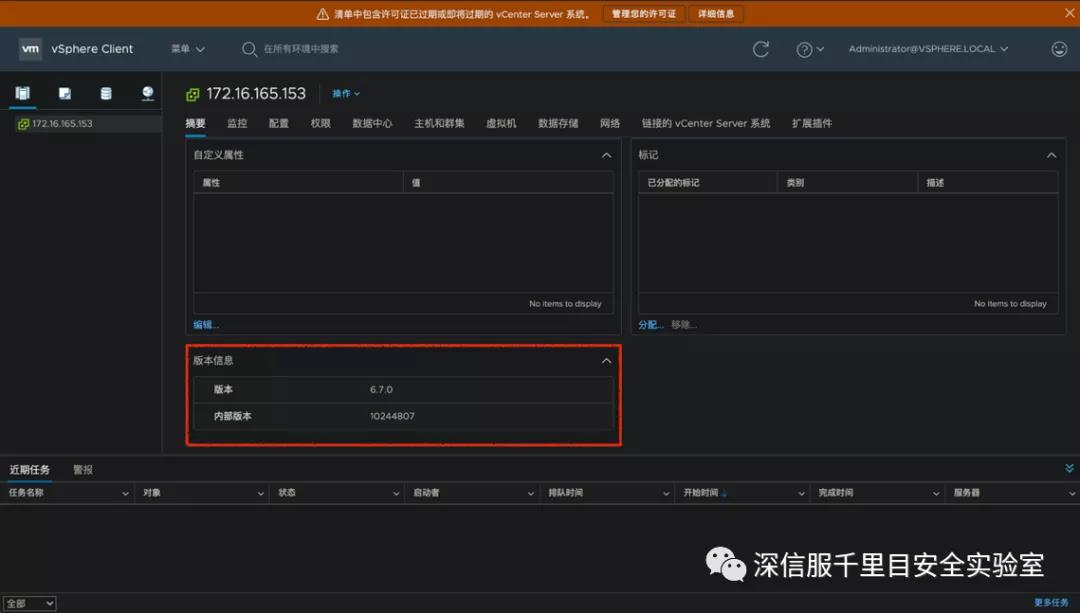Switch to the 主机和群集 tab
Viewport: 1080px width, 613px height.
point(439,123)
